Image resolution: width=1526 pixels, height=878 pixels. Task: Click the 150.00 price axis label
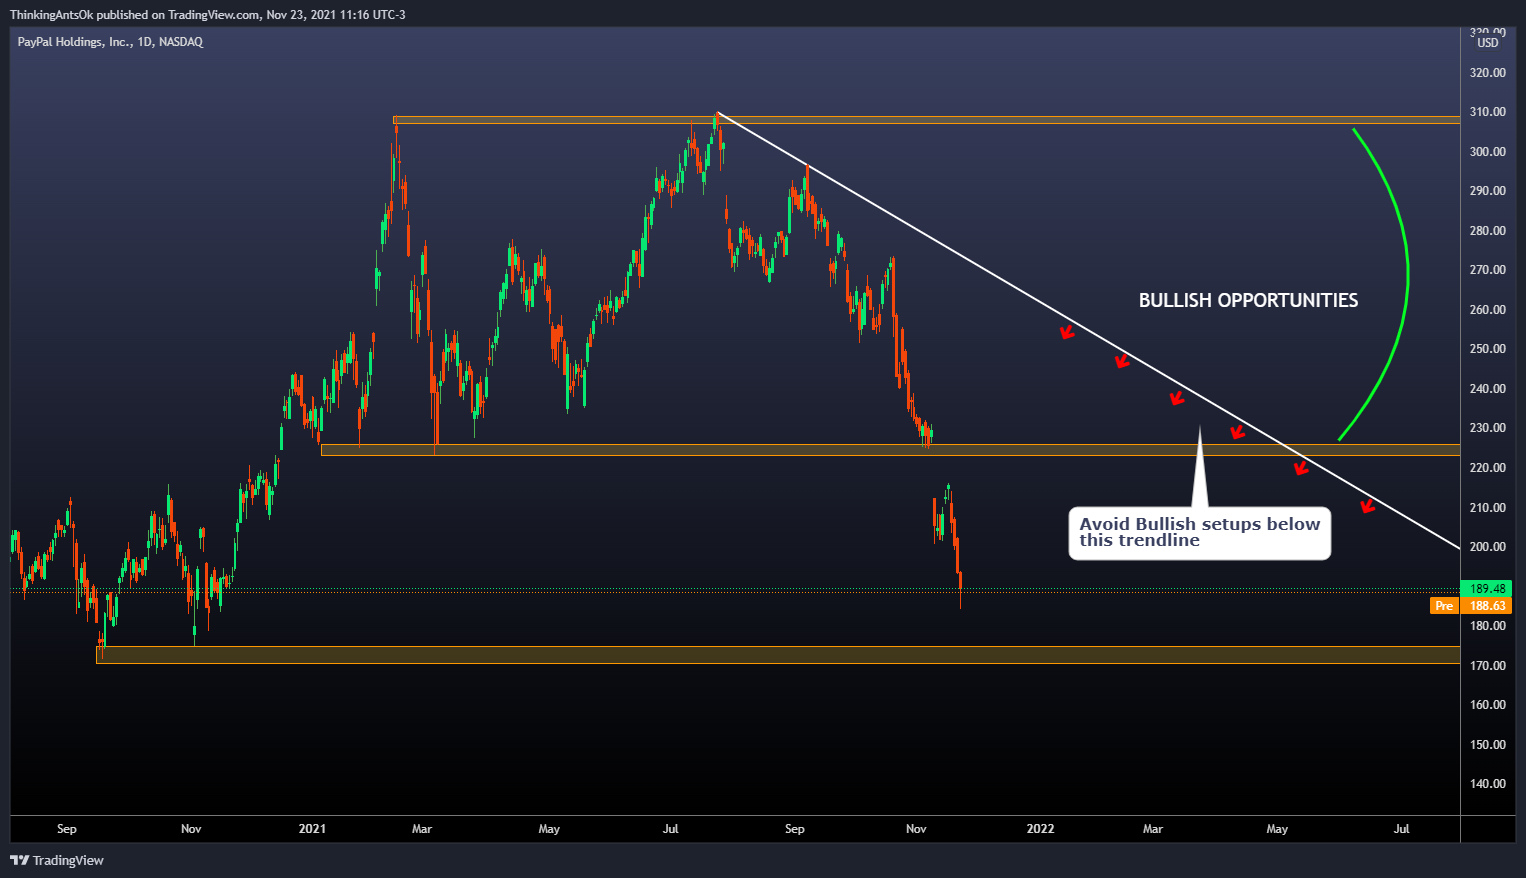[x=1488, y=745]
